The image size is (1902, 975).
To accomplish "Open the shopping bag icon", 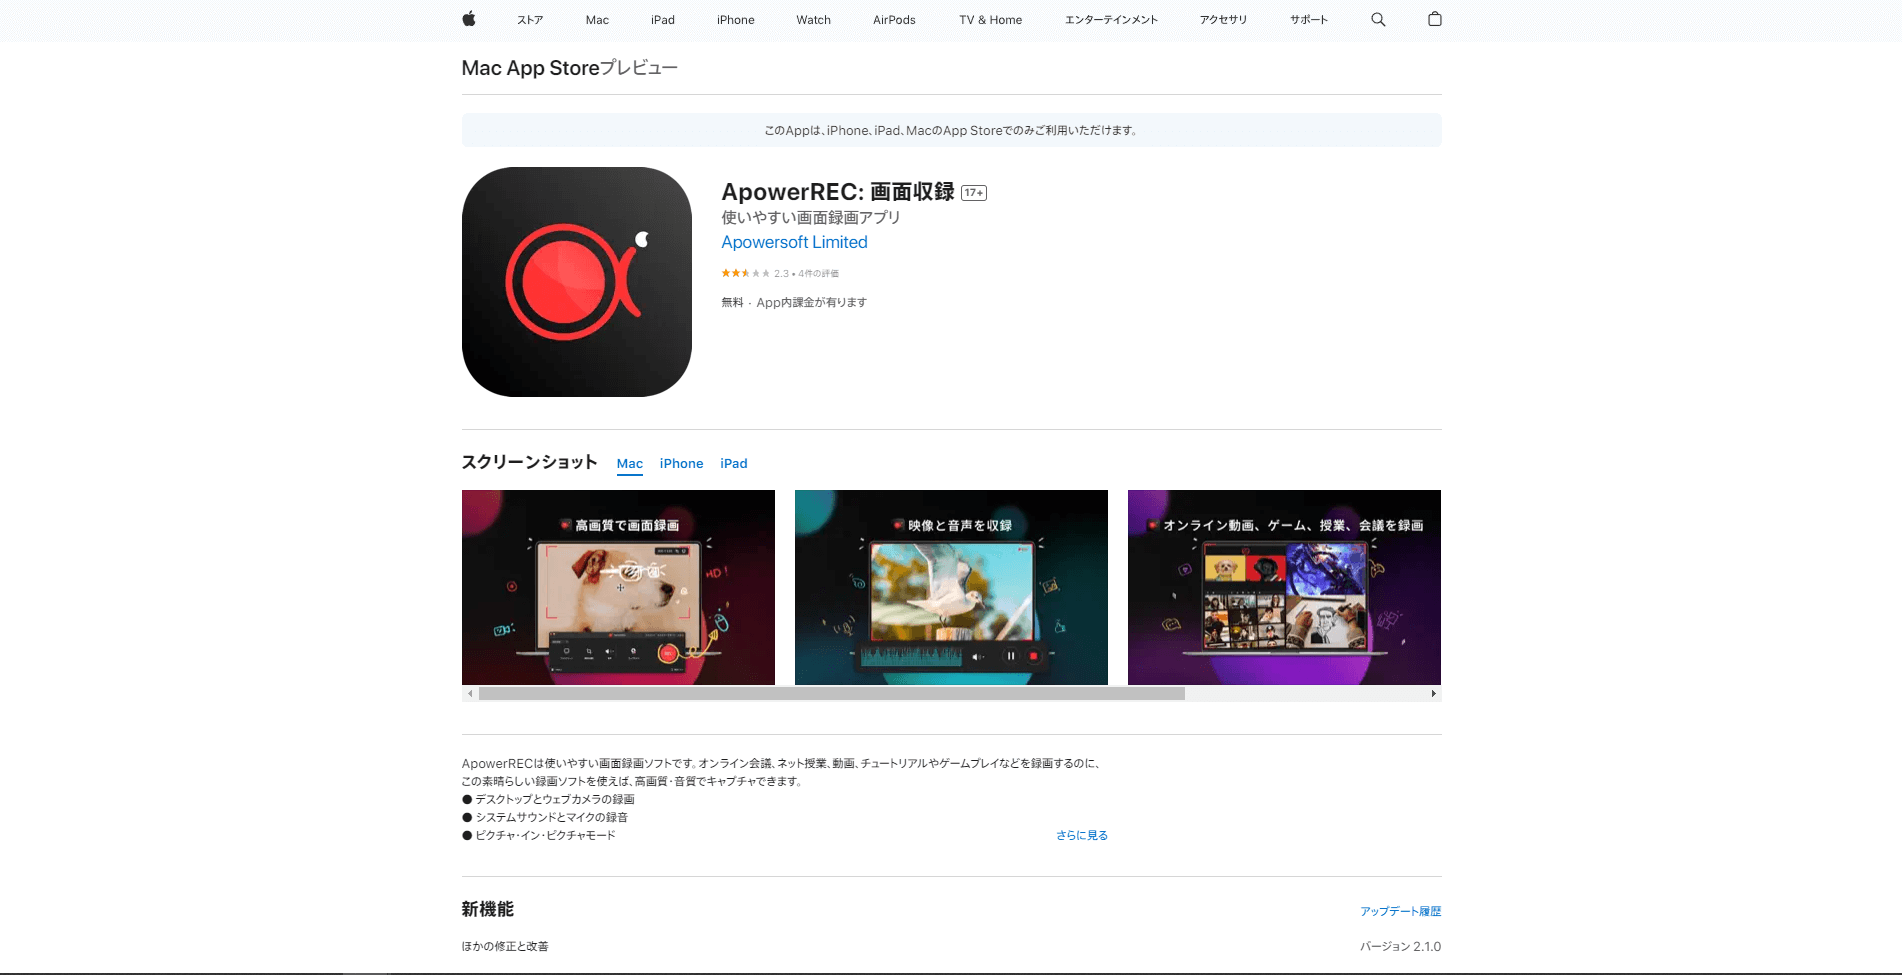I will point(1435,19).
